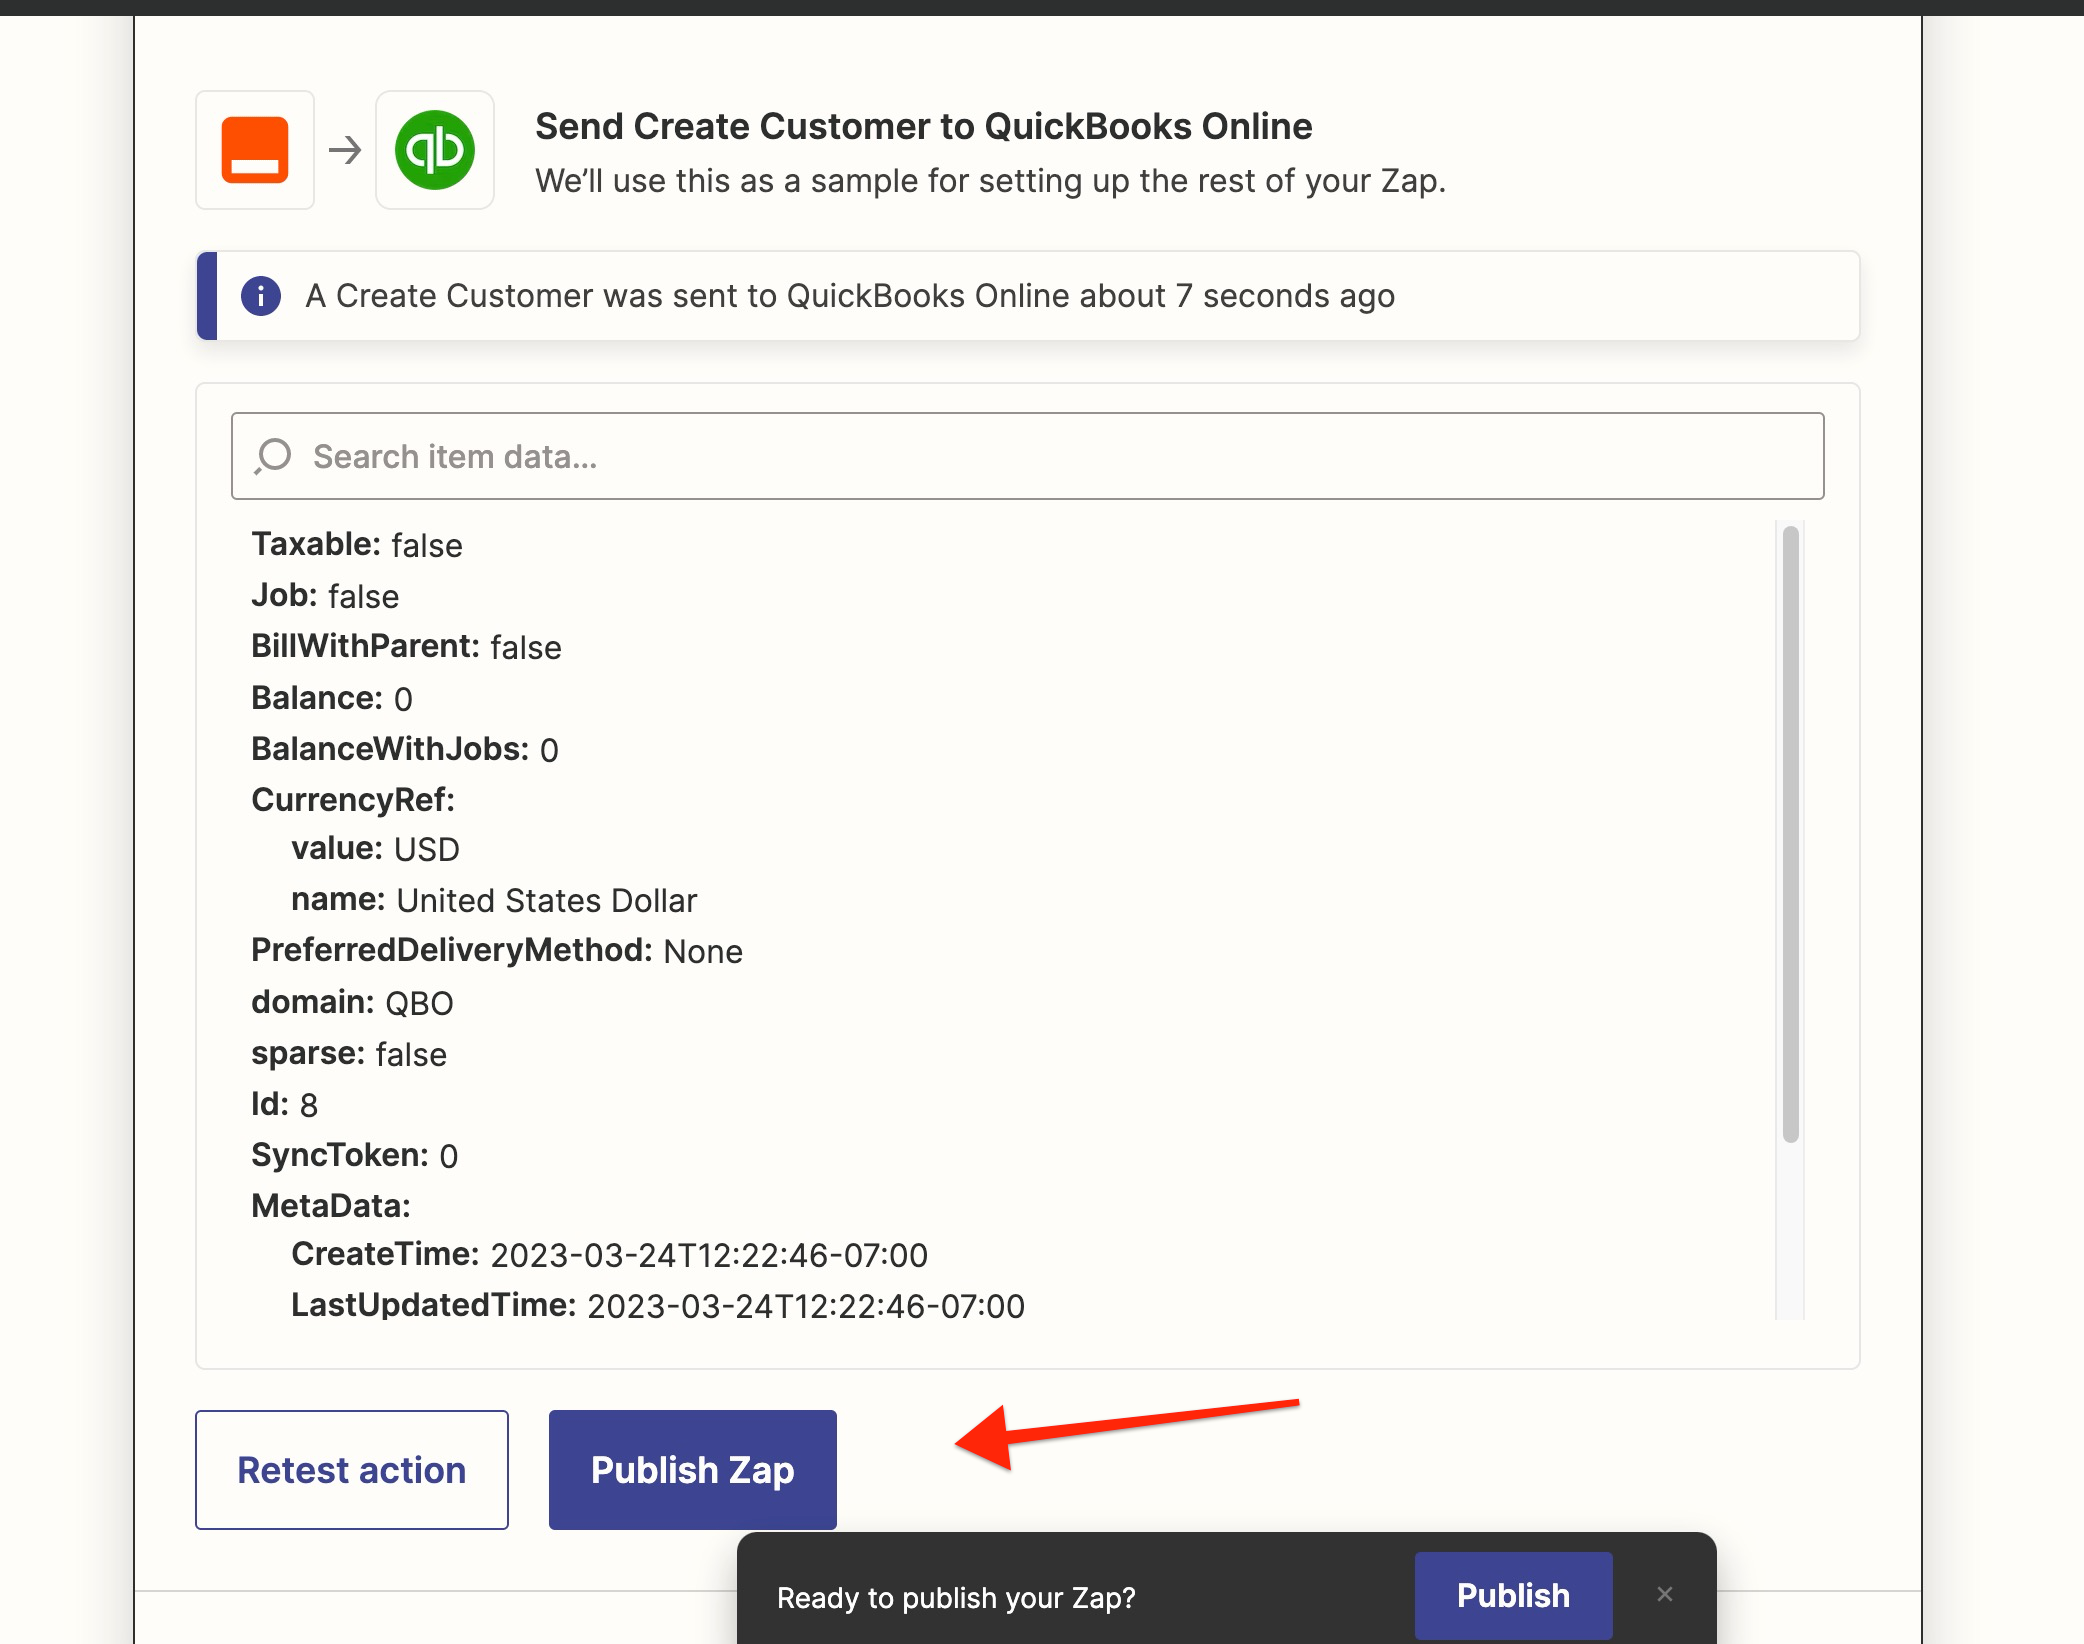Screen dimensions: 2084x1644
Task: Click the search magnifier icon
Action: coord(273,456)
